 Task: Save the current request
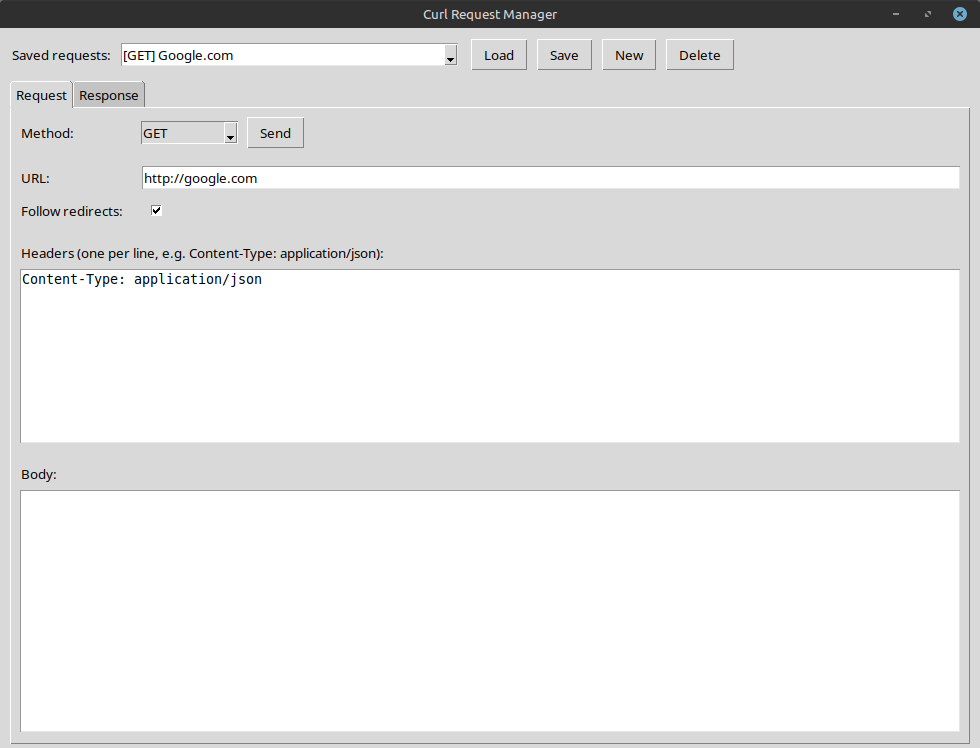click(564, 55)
